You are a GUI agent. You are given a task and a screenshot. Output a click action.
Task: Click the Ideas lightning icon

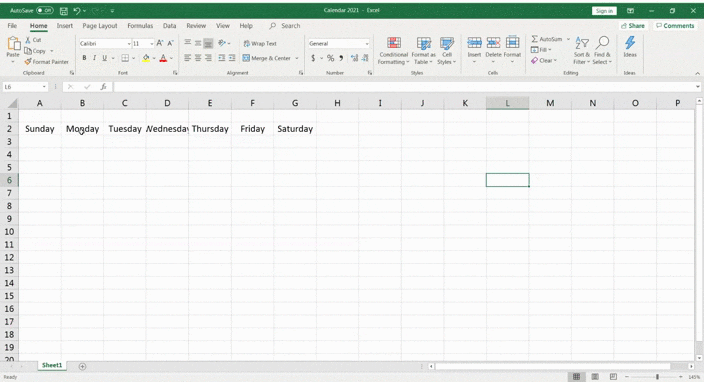[630, 43]
